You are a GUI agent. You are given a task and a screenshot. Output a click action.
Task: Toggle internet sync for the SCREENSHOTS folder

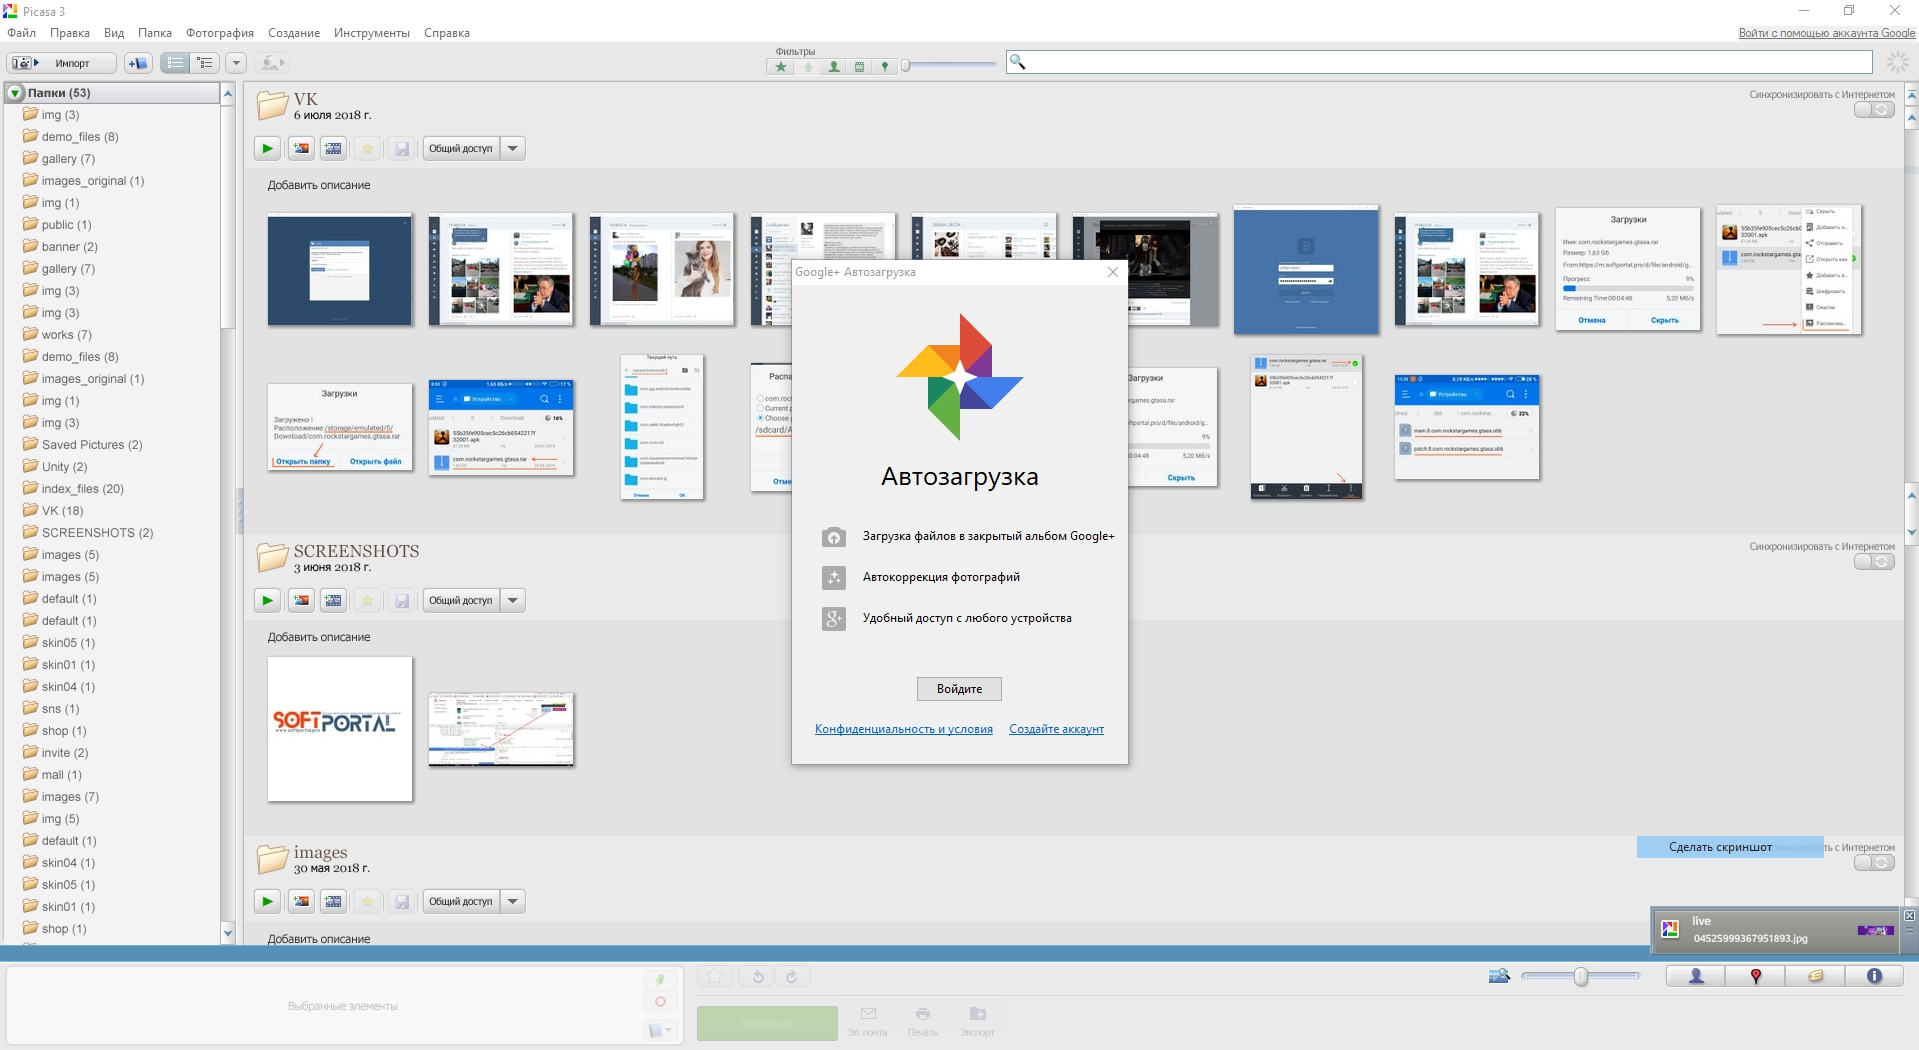[x=1873, y=562]
